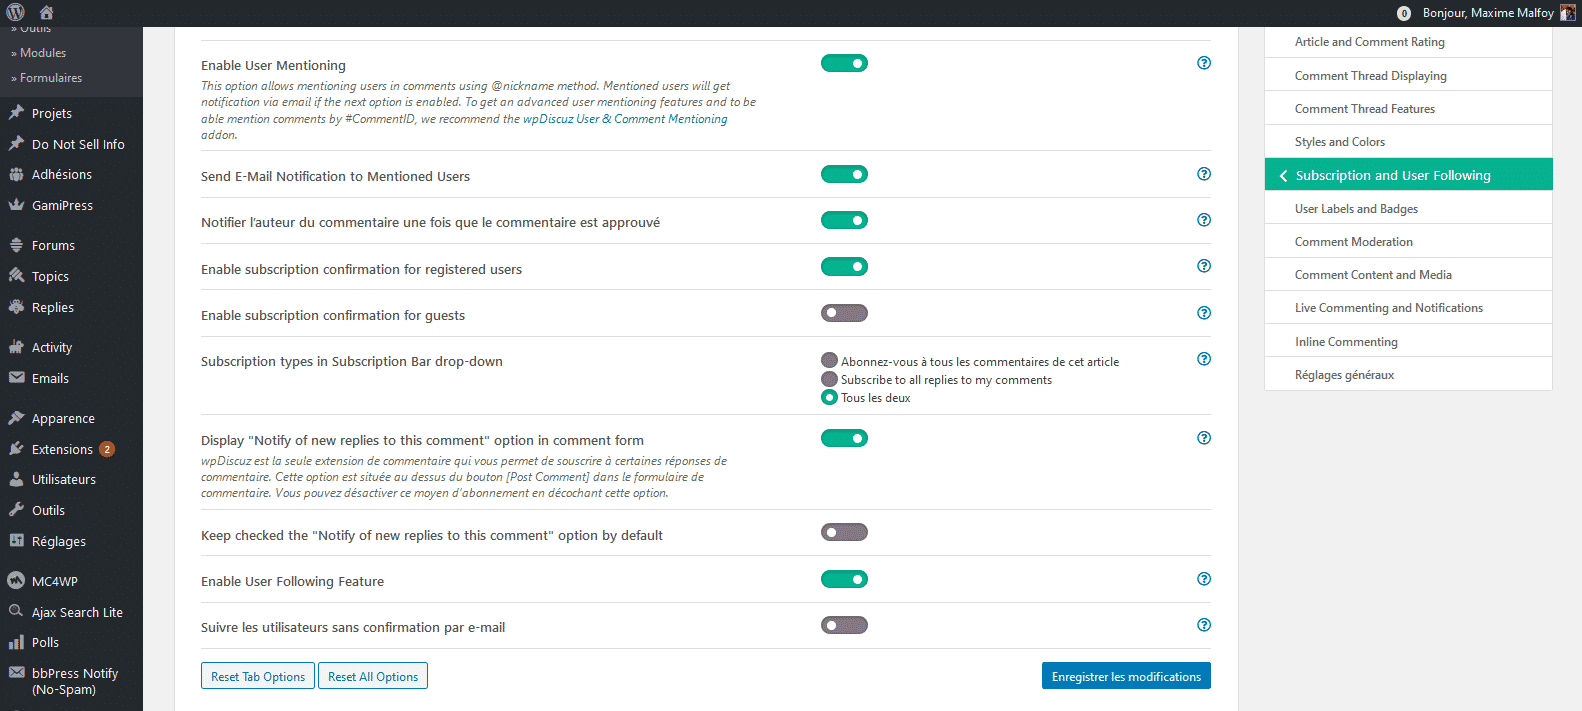Viewport: 1582px width, 711px height.
Task: Enable subscription confirmation for guests switch
Action: [844, 313]
